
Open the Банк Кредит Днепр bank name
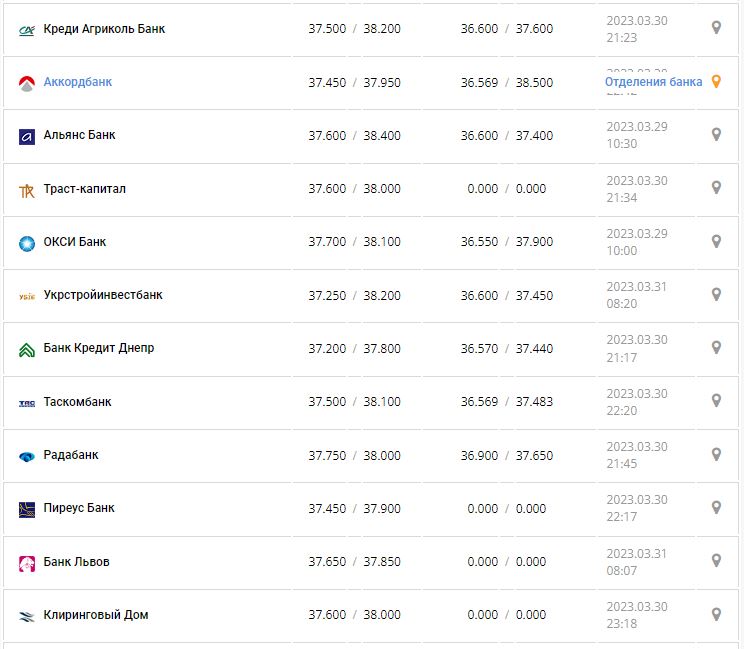[x=99, y=348]
